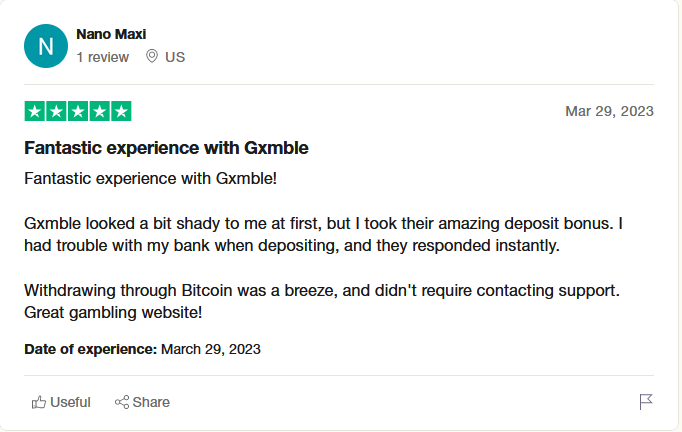Click the thumbs-up Useful icon
This screenshot has width=682, height=432.
pyautogui.click(x=39, y=402)
